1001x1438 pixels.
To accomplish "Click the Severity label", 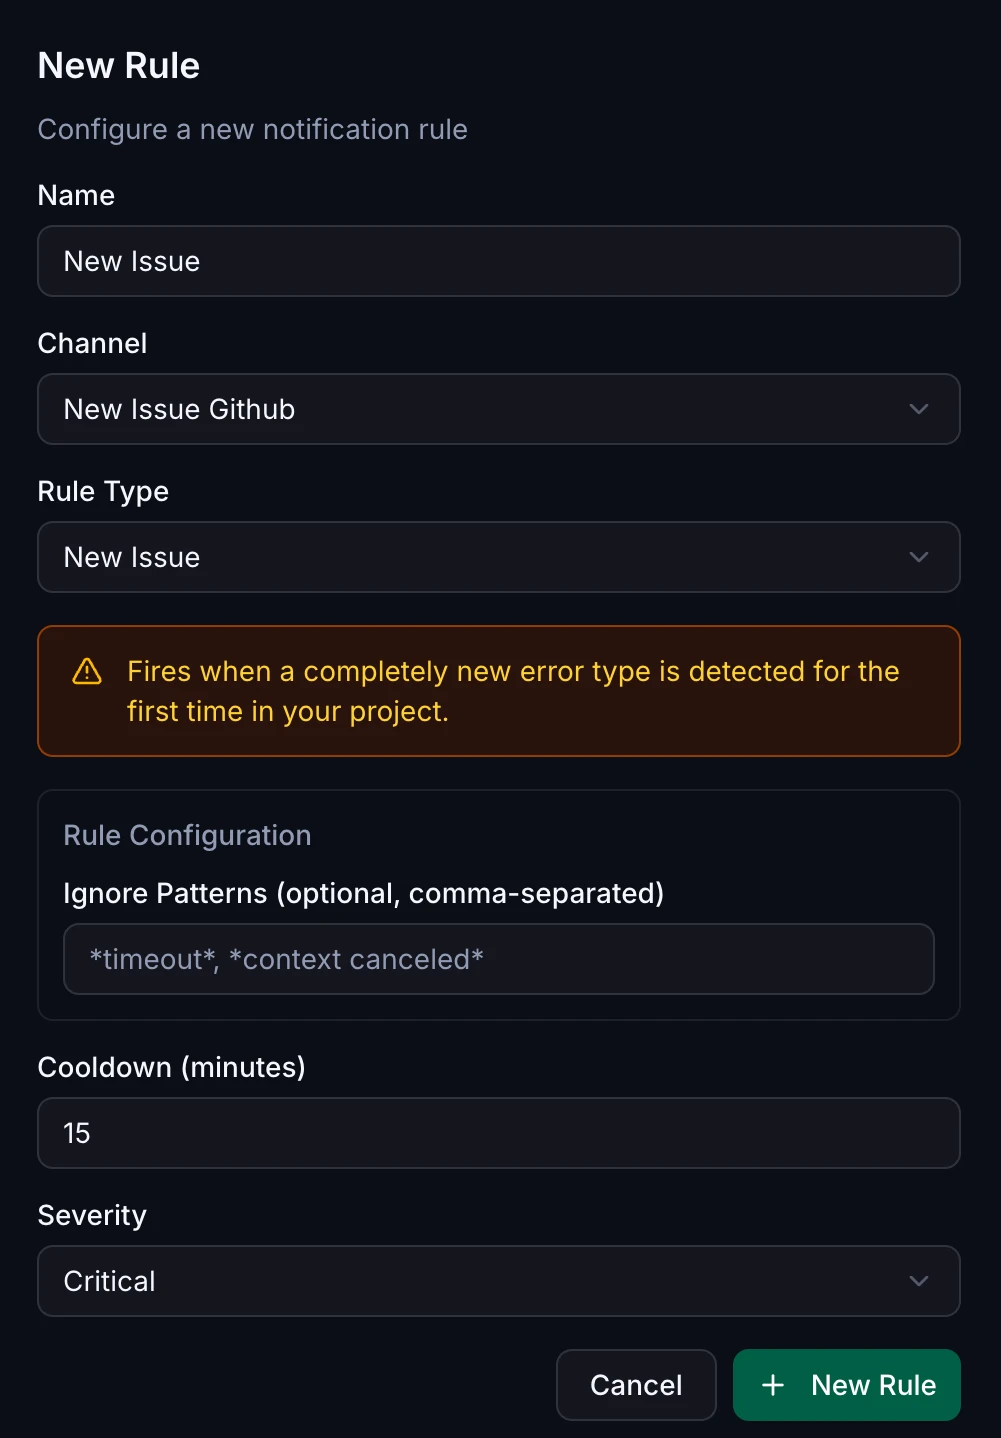I will pos(92,1215).
